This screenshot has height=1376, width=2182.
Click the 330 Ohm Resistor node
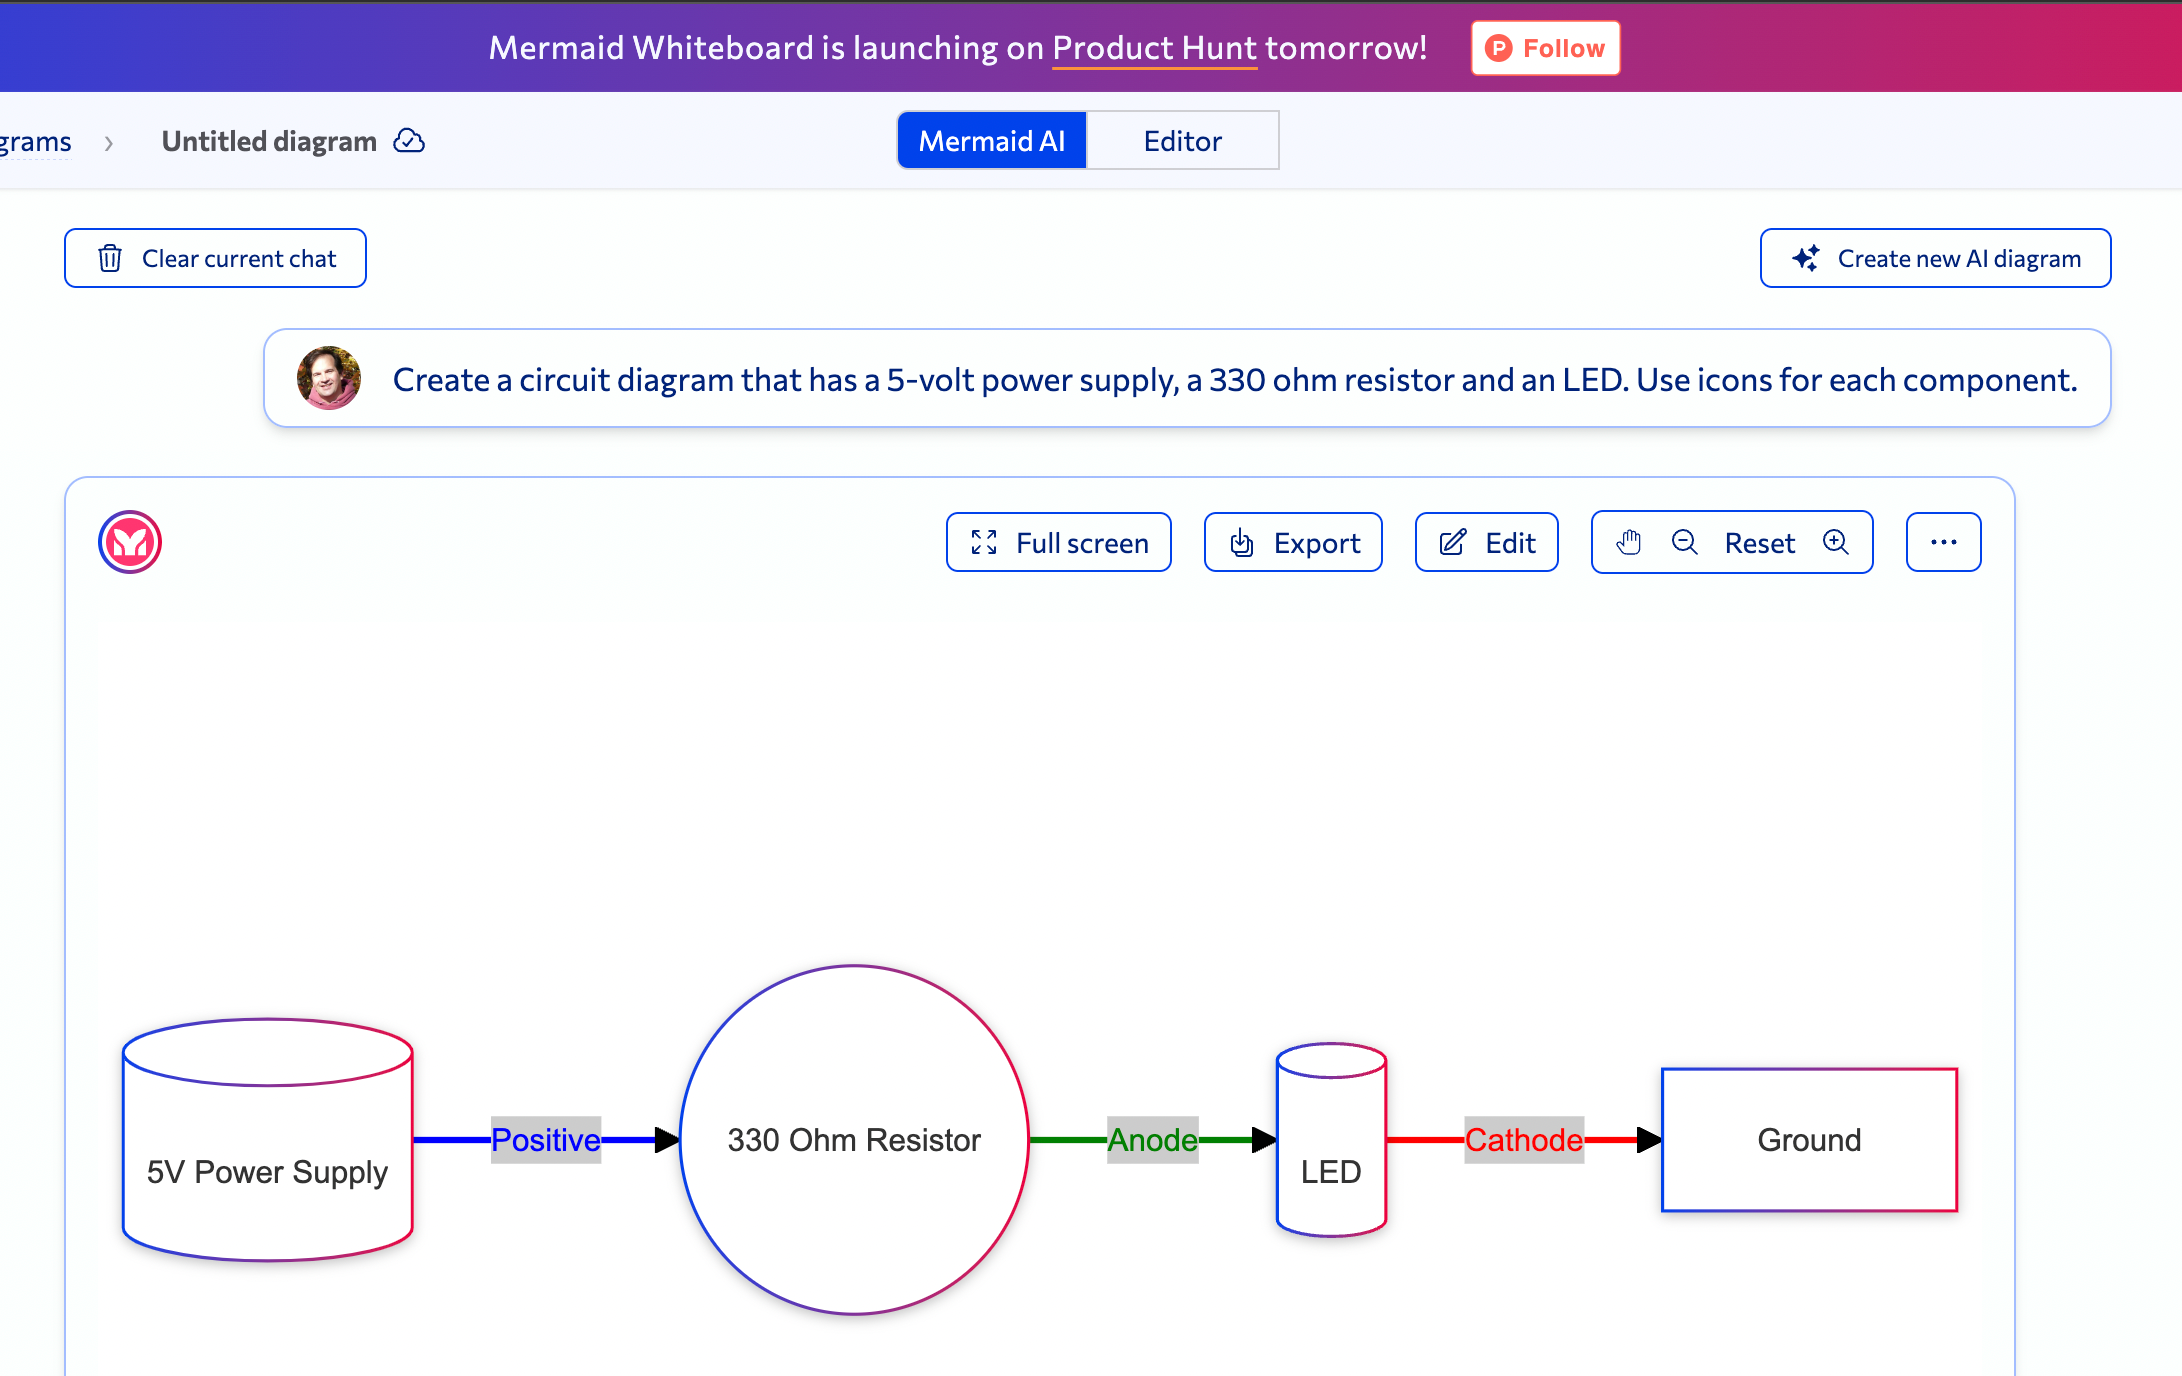854,1139
